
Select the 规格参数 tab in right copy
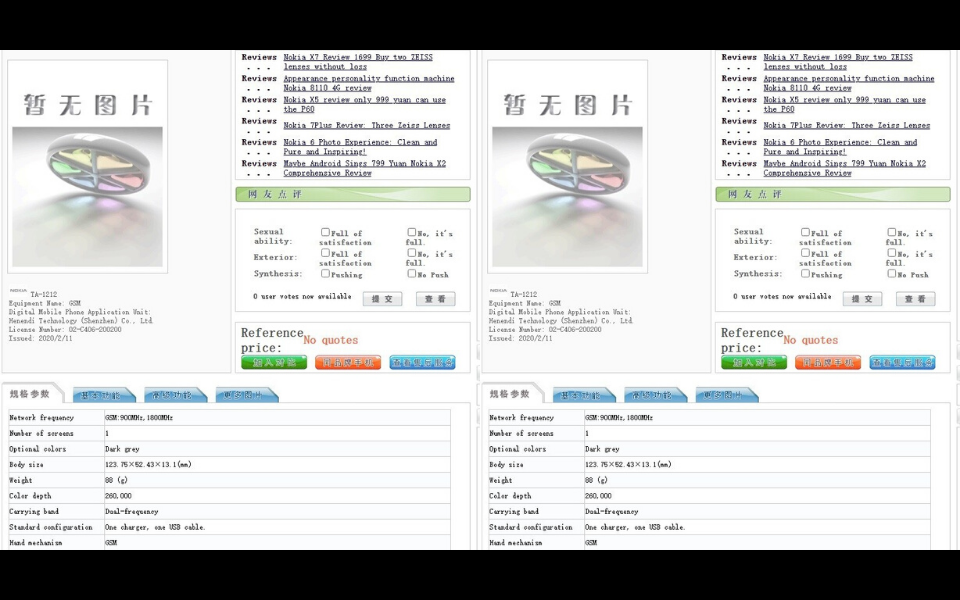511,394
